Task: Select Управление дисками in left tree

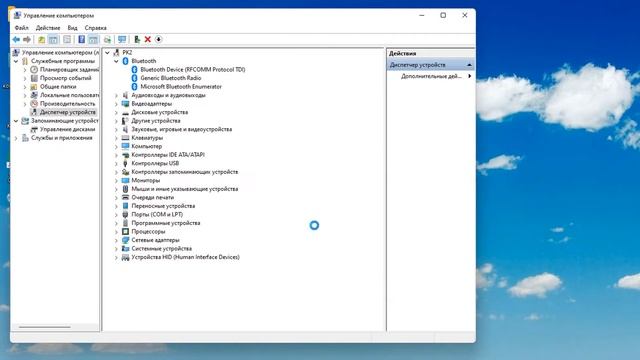Action: pos(67,129)
